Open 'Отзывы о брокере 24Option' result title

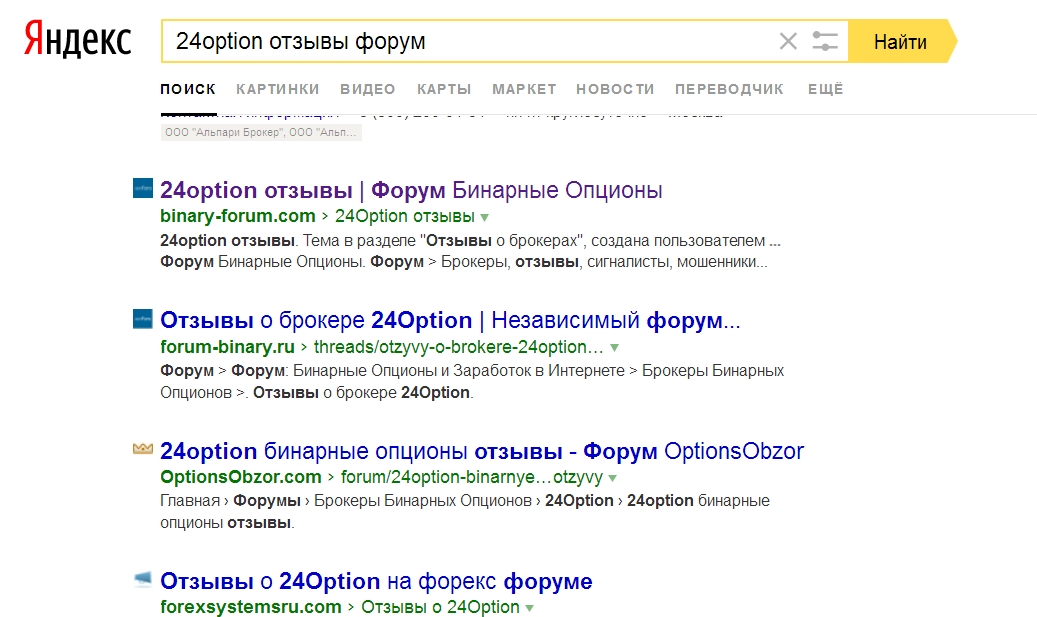pyautogui.click(x=450, y=320)
